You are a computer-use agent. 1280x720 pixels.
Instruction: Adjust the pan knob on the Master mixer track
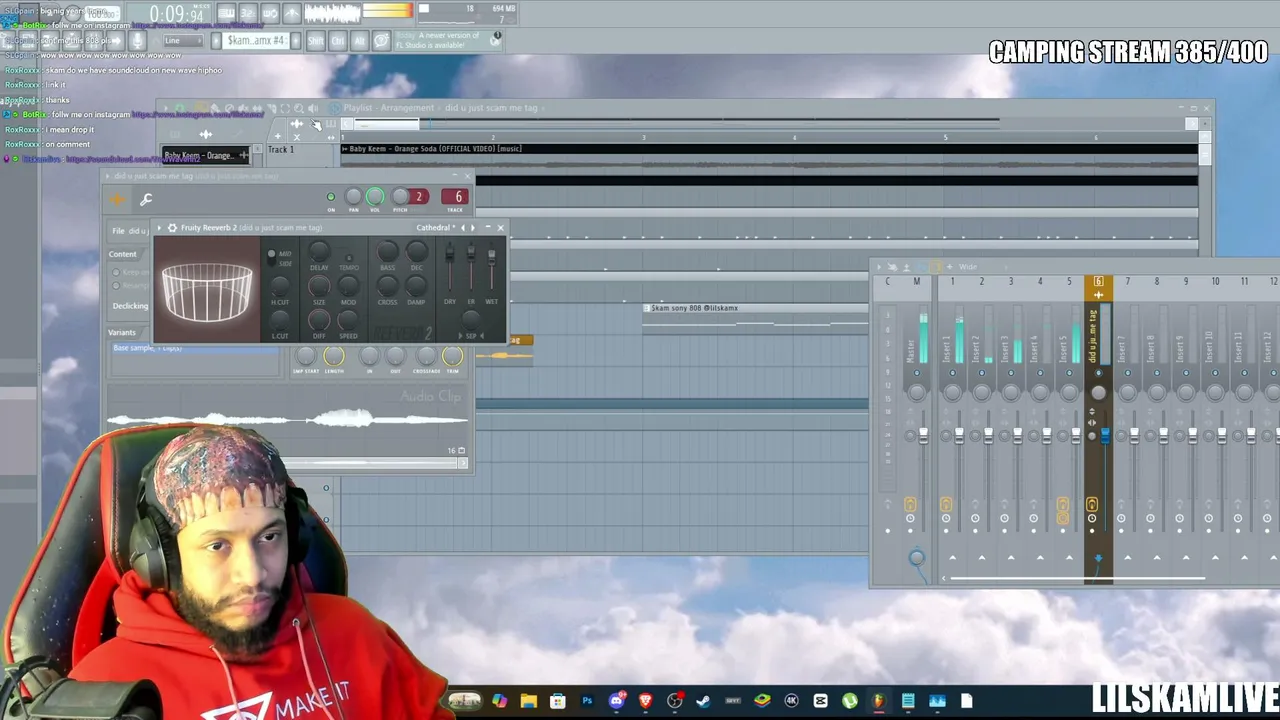pos(916,392)
